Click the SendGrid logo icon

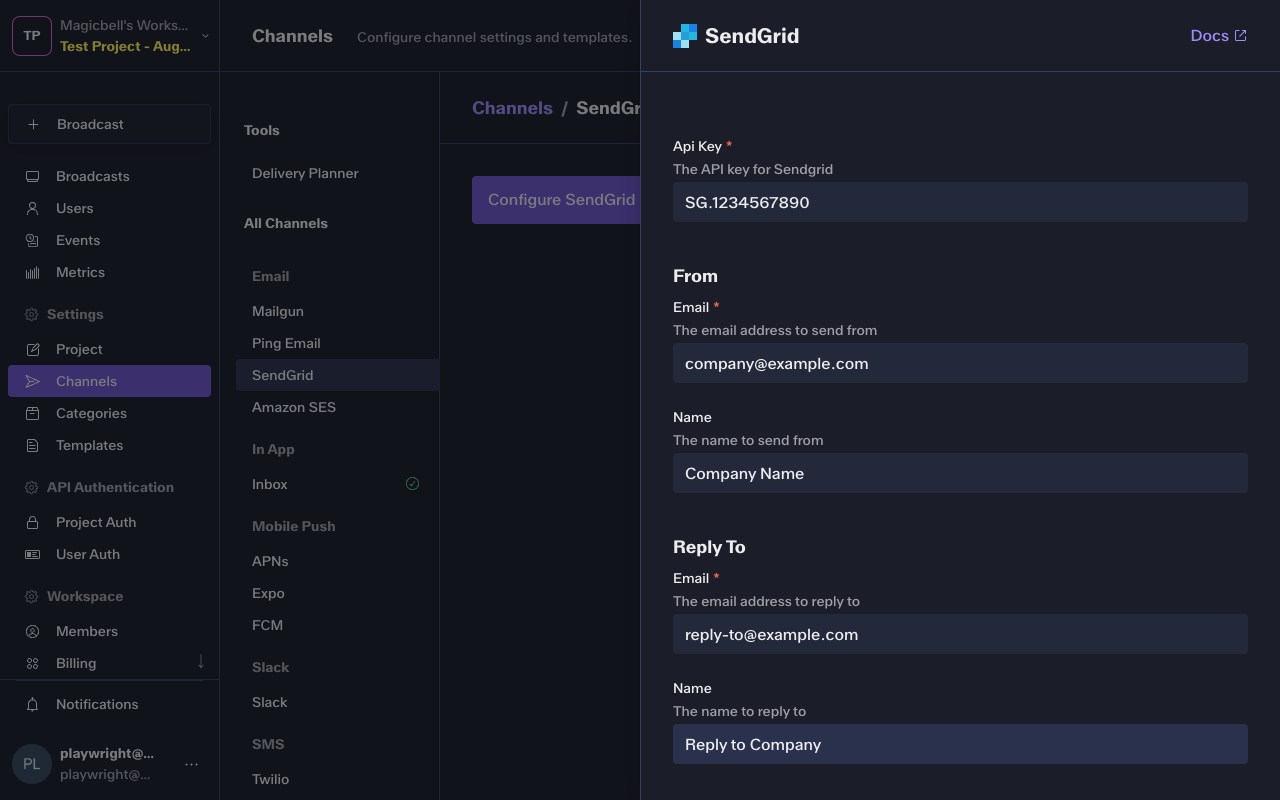point(685,36)
